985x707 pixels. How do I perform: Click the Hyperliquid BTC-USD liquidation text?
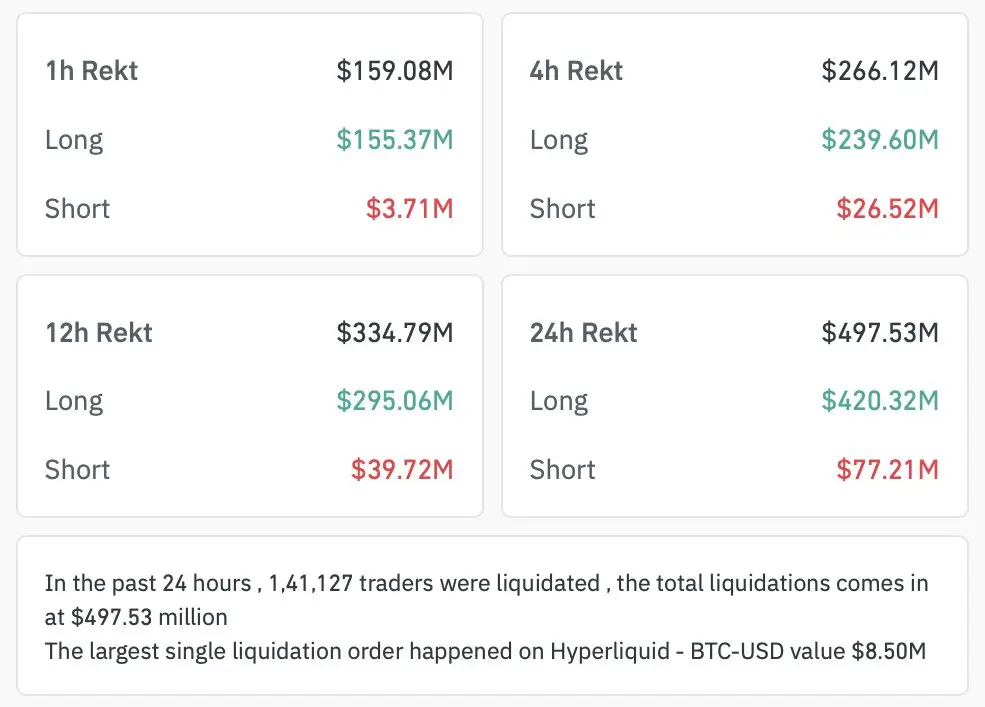pos(658,651)
